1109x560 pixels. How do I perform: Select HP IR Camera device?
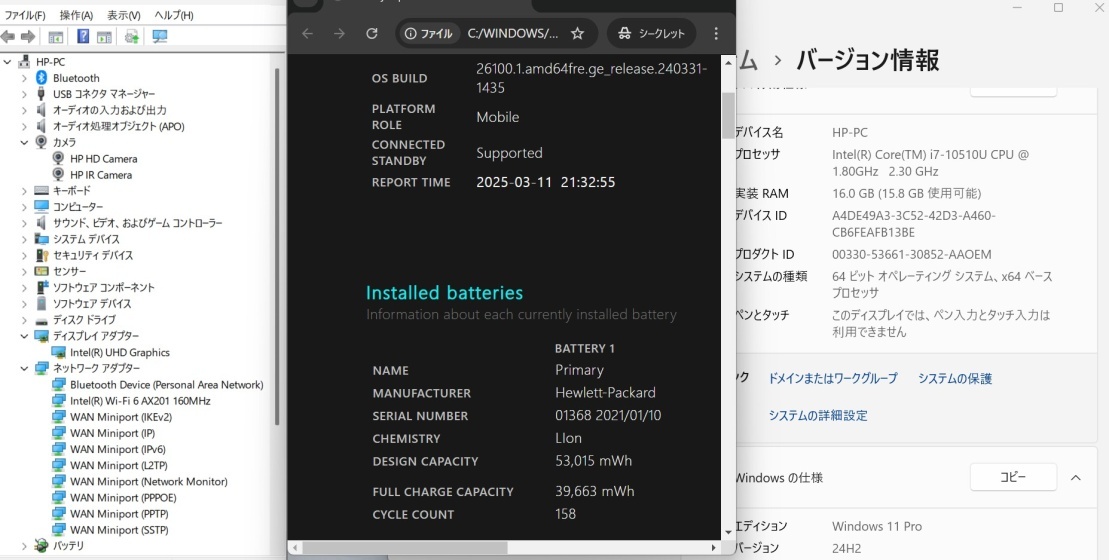tap(100, 175)
